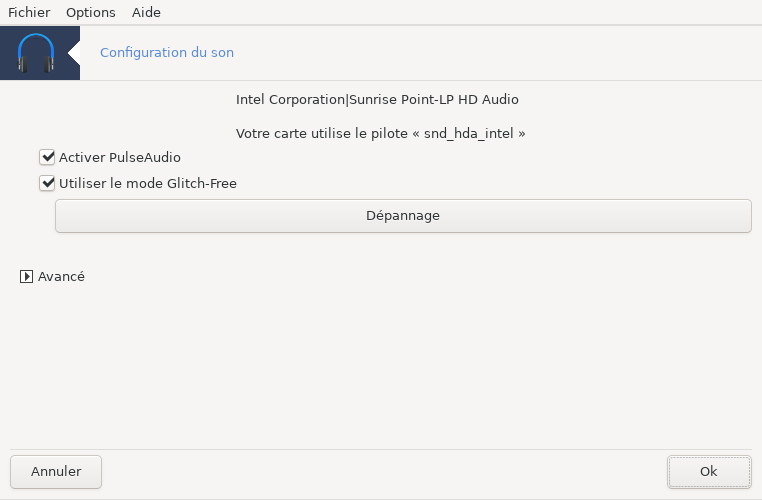Open the Aide menu
The image size is (762, 500).
tap(146, 13)
